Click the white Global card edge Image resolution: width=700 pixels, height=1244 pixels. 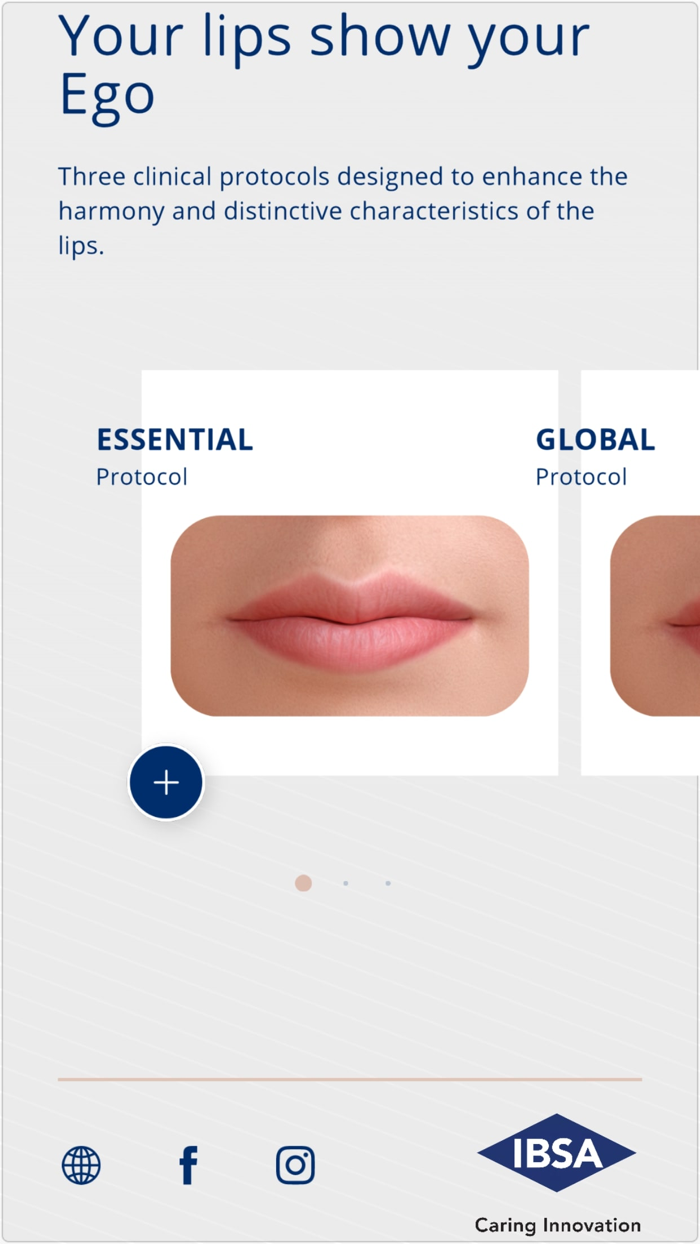640,745
